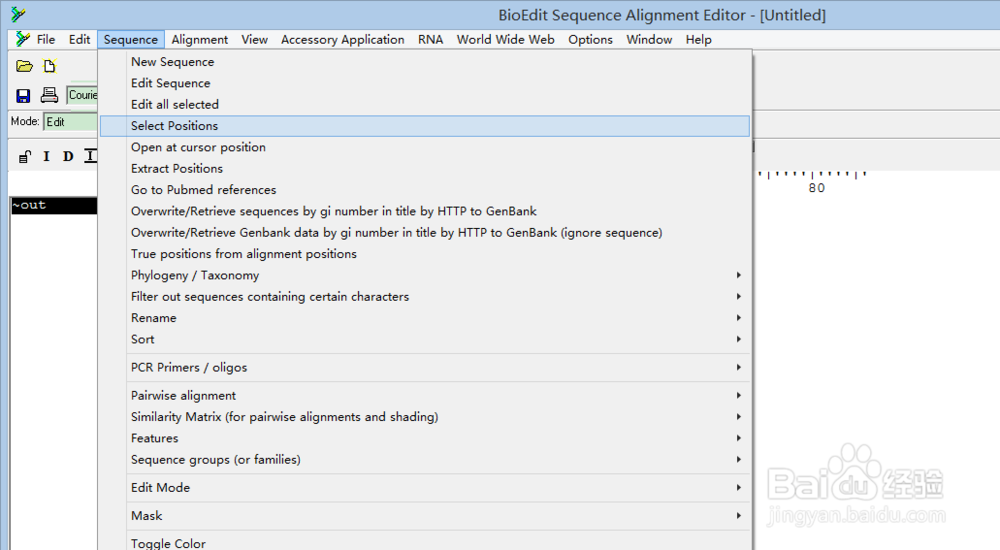Expand the Rename submenu
Image resolution: width=1000 pixels, height=550 pixels.
[425, 318]
